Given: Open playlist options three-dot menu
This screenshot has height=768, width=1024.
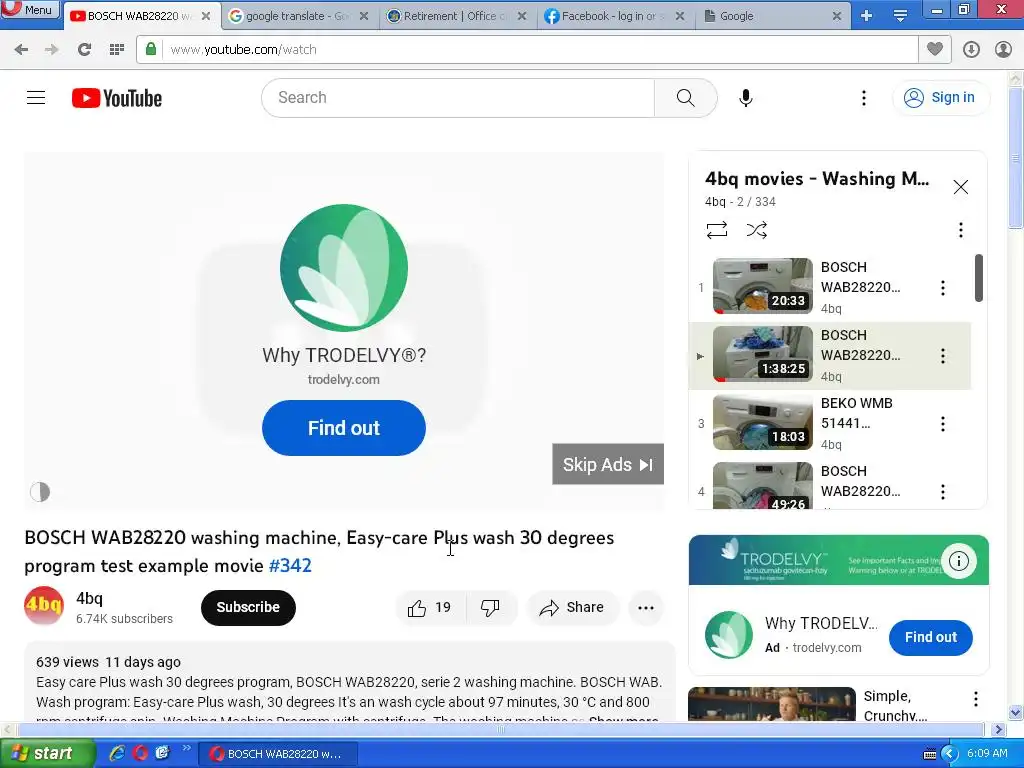Looking at the screenshot, I should pyautogui.click(x=961, y=230).
